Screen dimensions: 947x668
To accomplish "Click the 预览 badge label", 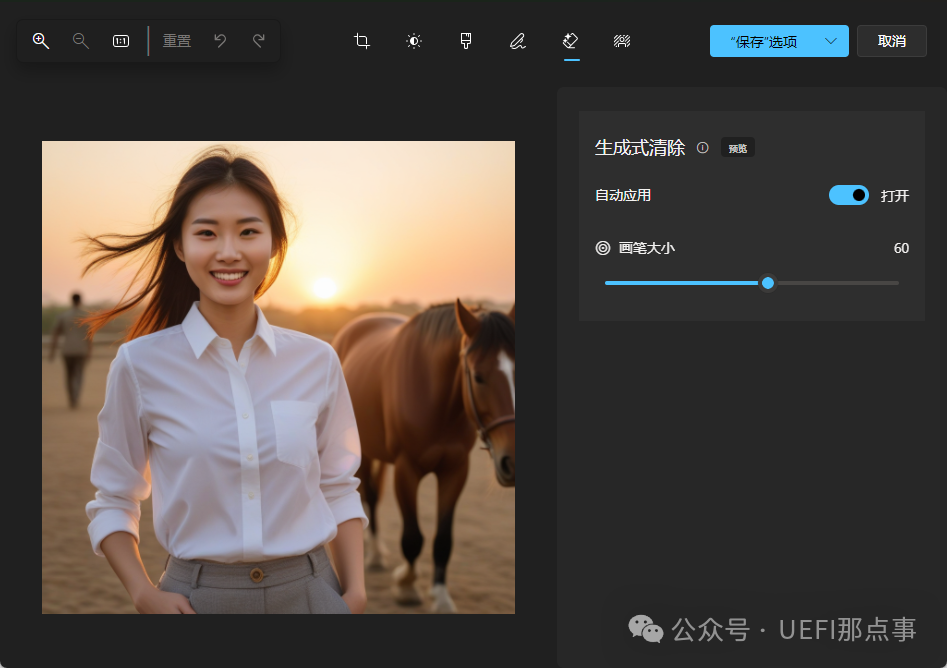I will pyautogui.click(x=738, y=148).
